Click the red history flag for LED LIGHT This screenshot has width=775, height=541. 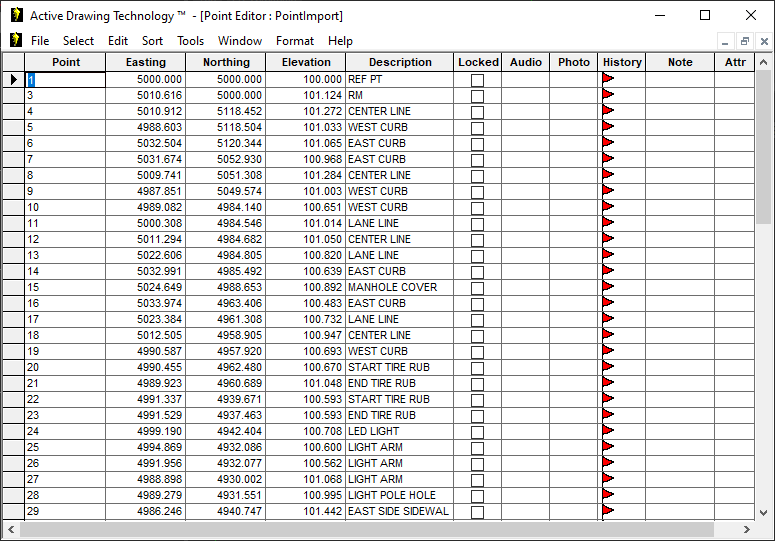tap(608, 431)
